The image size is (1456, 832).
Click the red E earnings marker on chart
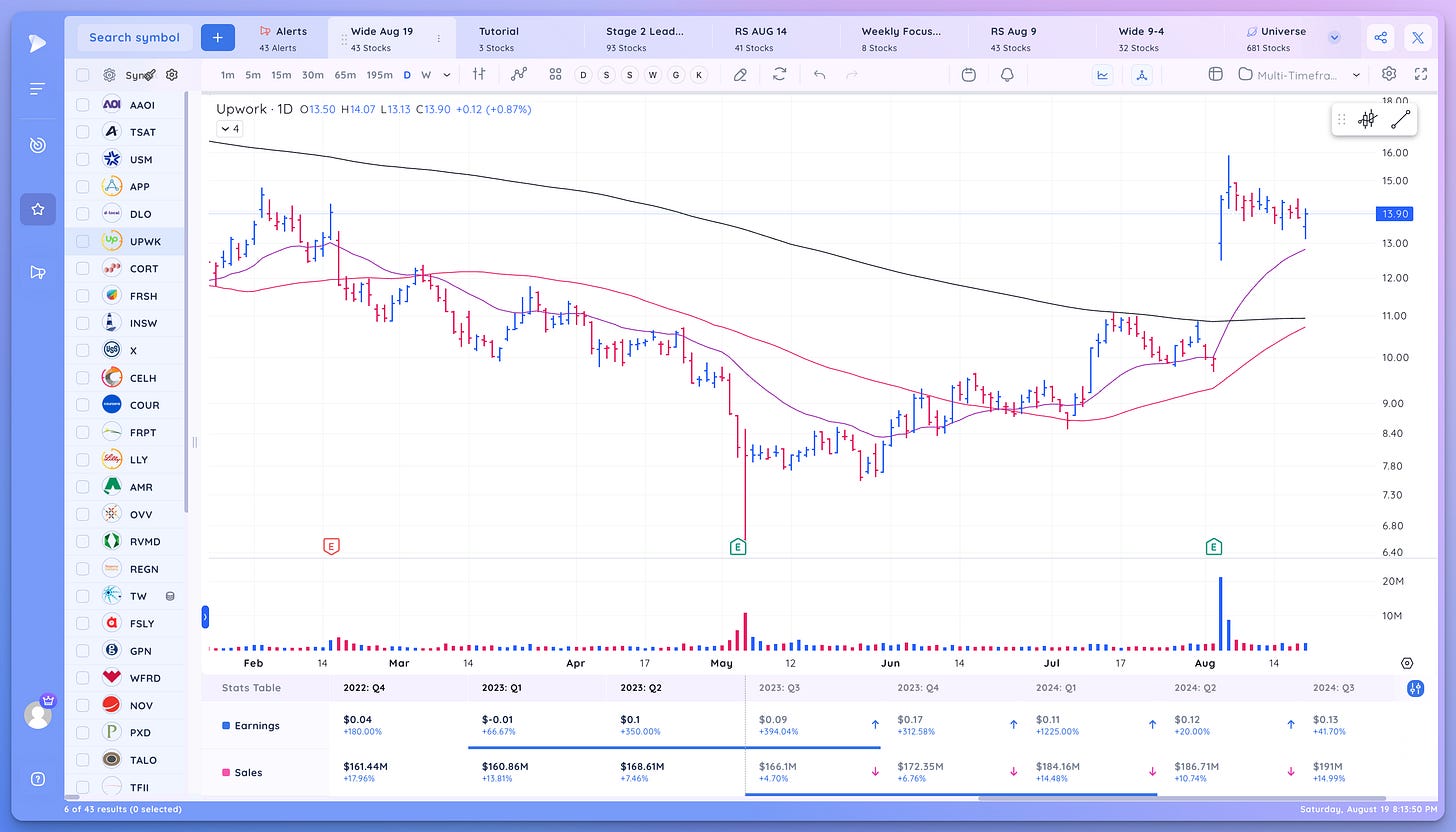point(332,546)
